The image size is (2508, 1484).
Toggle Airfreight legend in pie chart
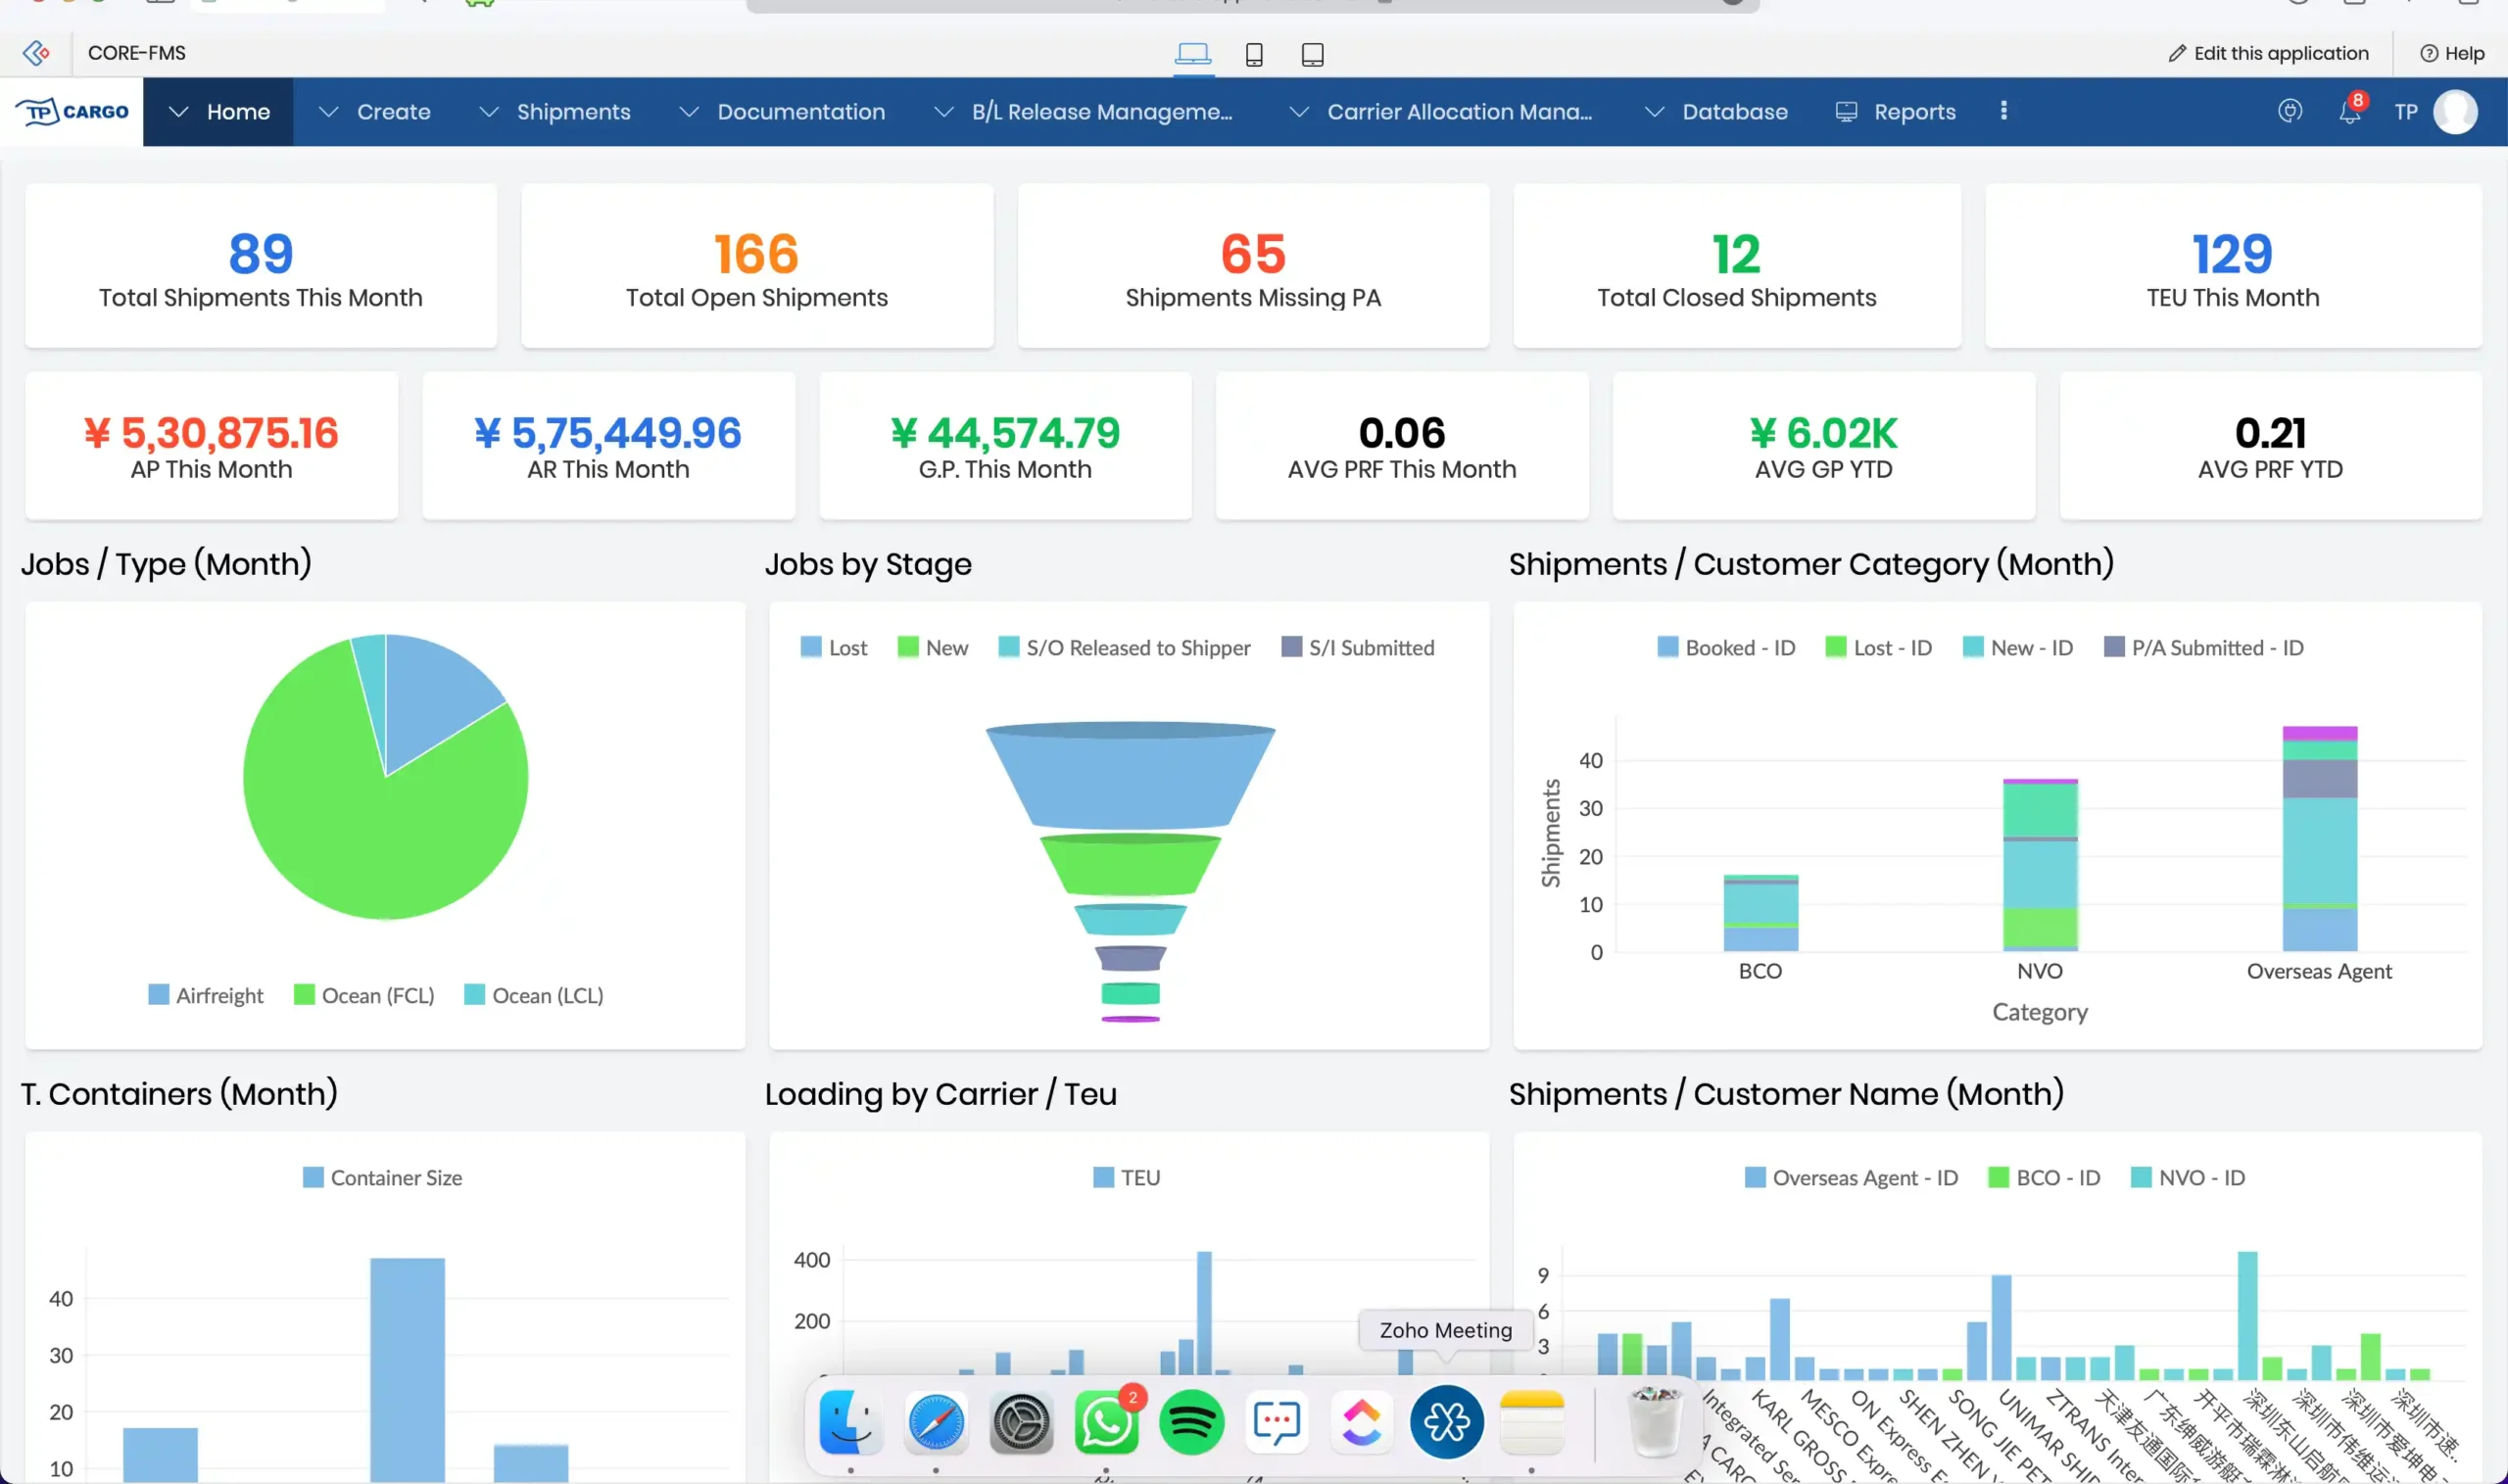(206, 995)
